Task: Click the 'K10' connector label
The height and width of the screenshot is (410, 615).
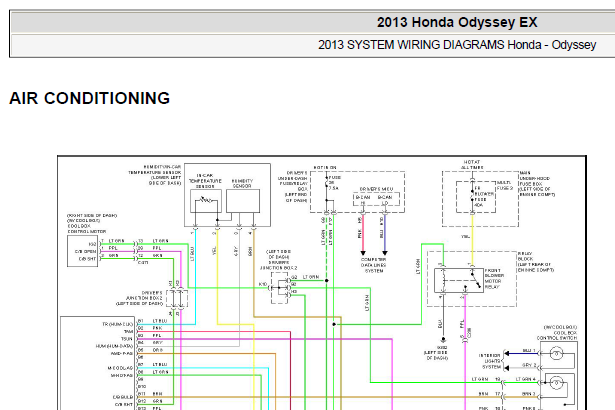Action: (263, 284)
